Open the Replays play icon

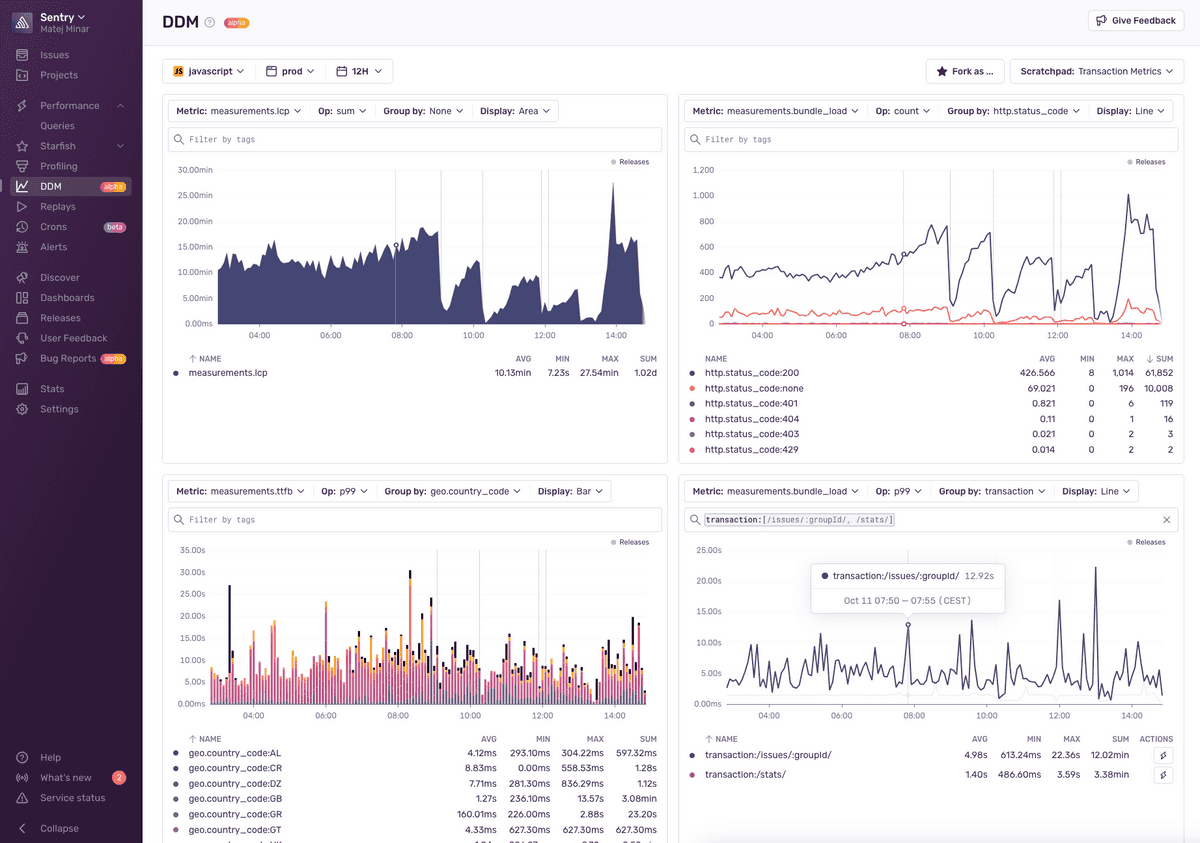[x=22, y=207]
